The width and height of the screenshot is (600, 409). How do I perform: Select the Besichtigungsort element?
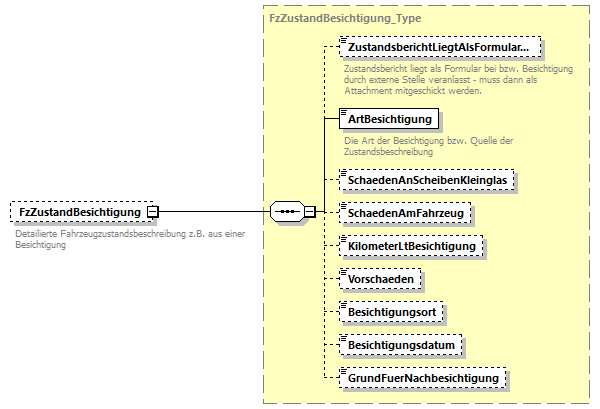pyautogui.click(x=390, y=312)
